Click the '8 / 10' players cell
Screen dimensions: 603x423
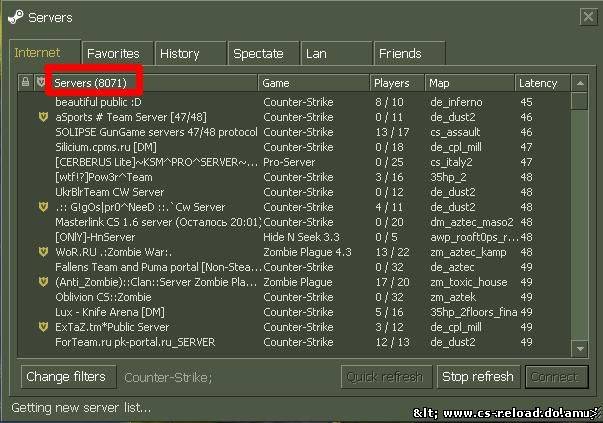390,102
